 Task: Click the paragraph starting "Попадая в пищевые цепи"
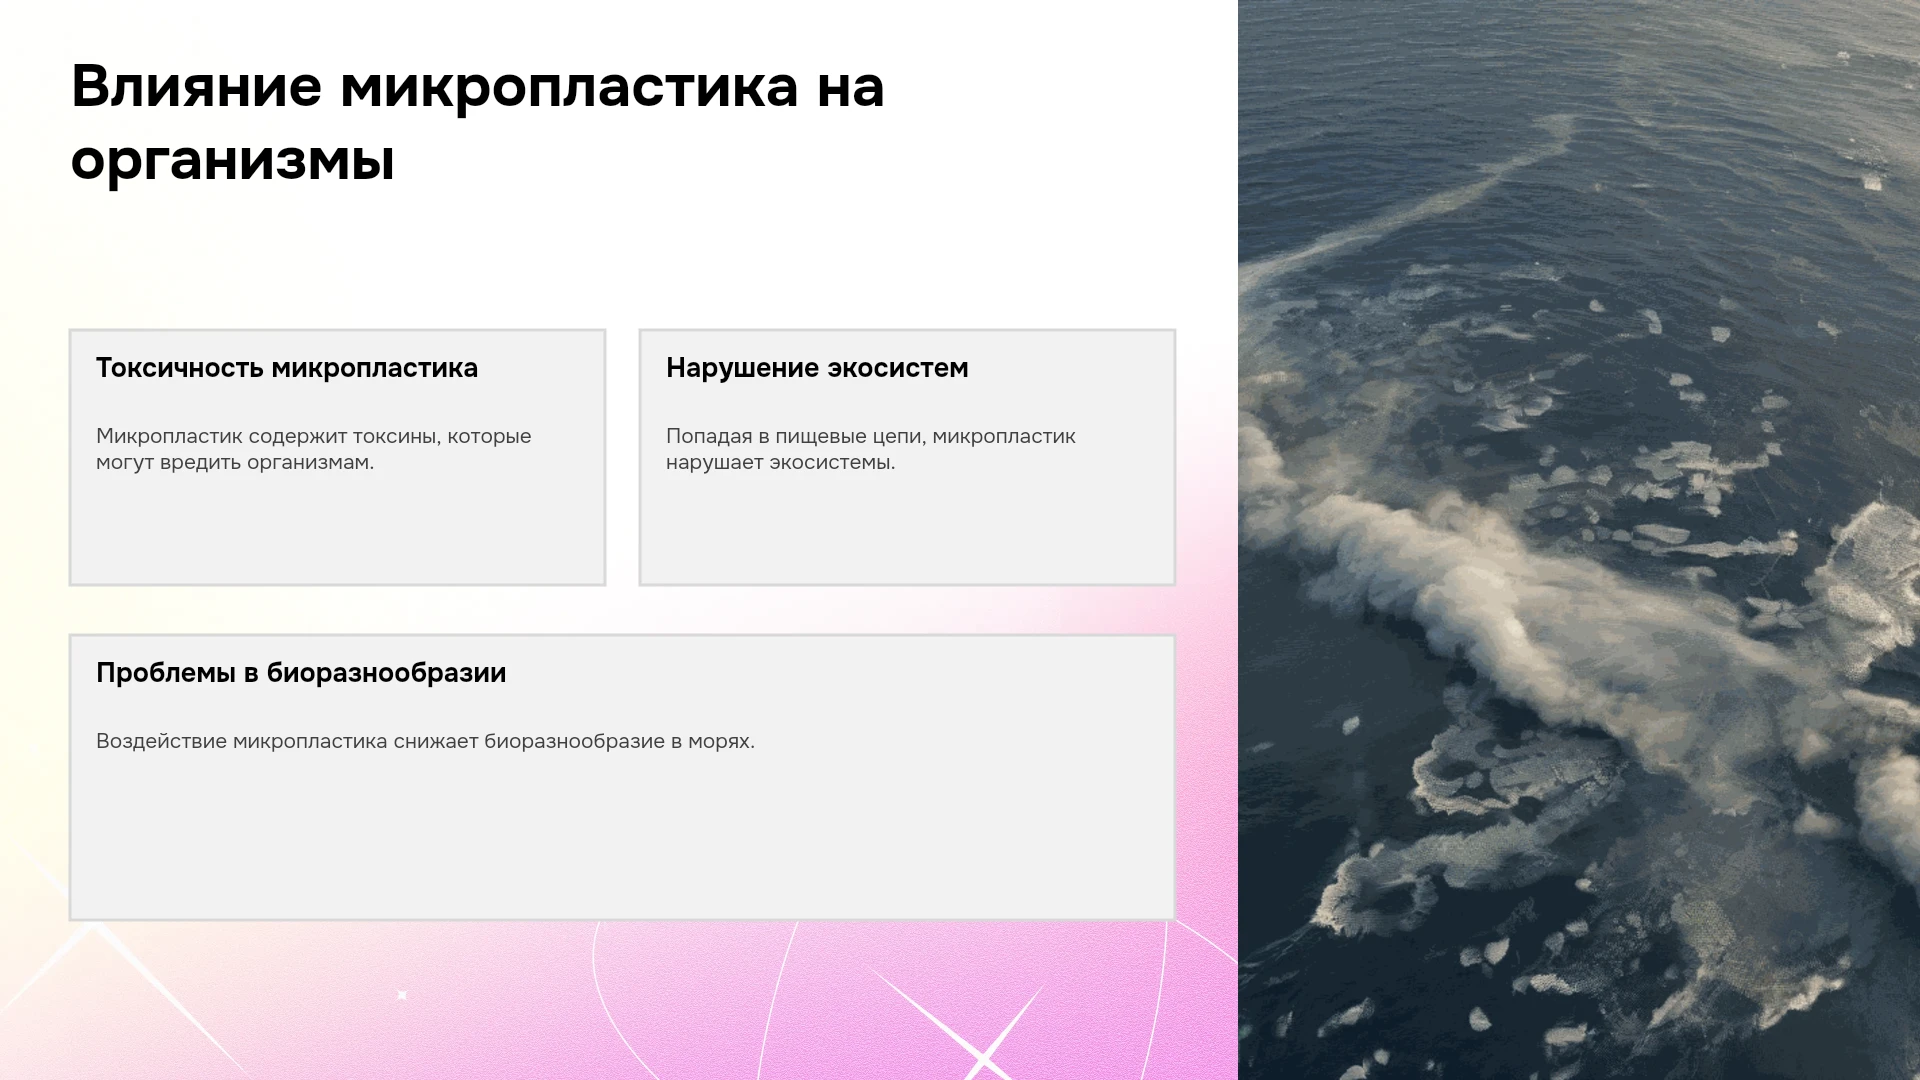tap(871, 449)
